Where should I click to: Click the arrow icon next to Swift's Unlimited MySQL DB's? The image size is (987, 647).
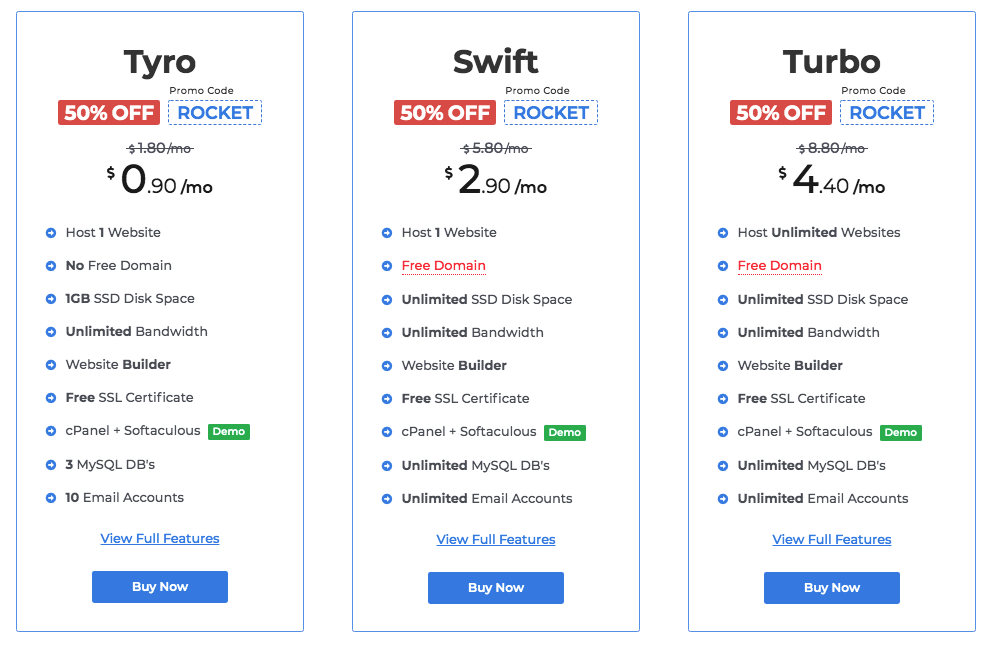tap(387, 466)
